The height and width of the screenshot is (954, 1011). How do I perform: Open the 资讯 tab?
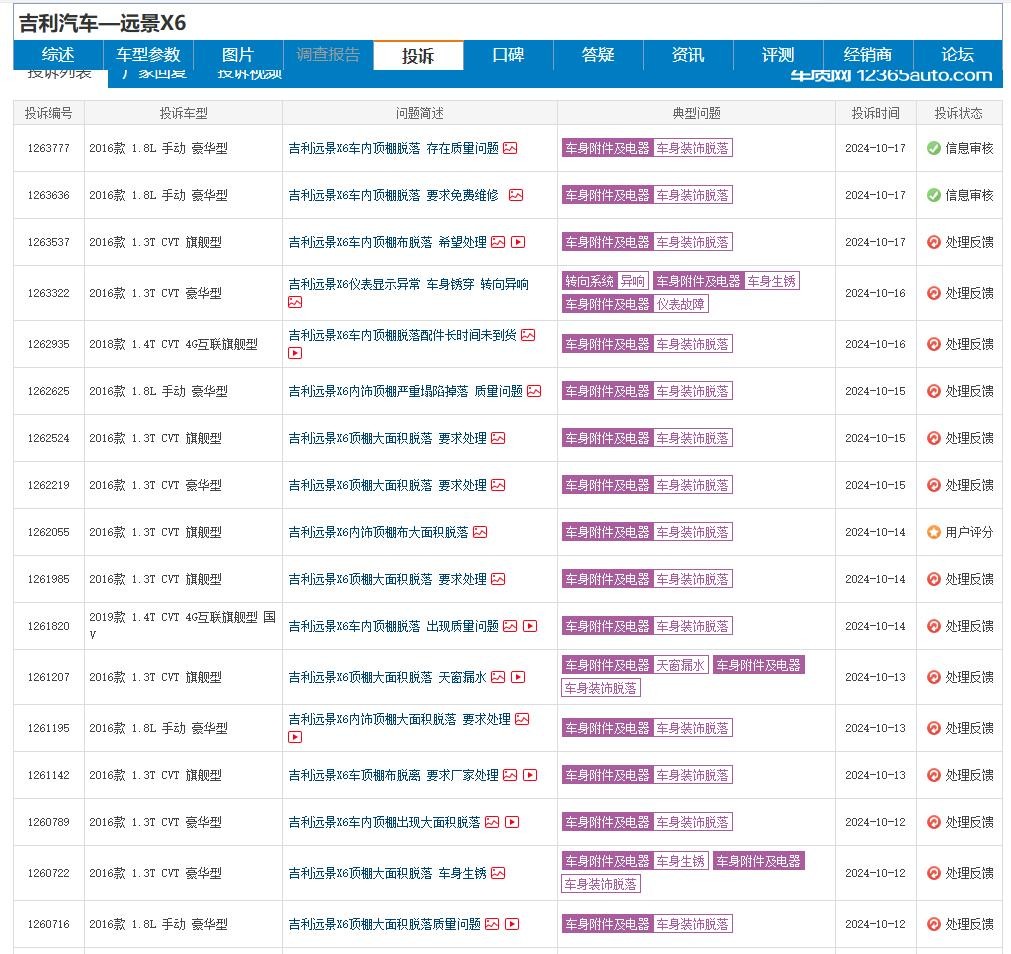tap(688, 55)
